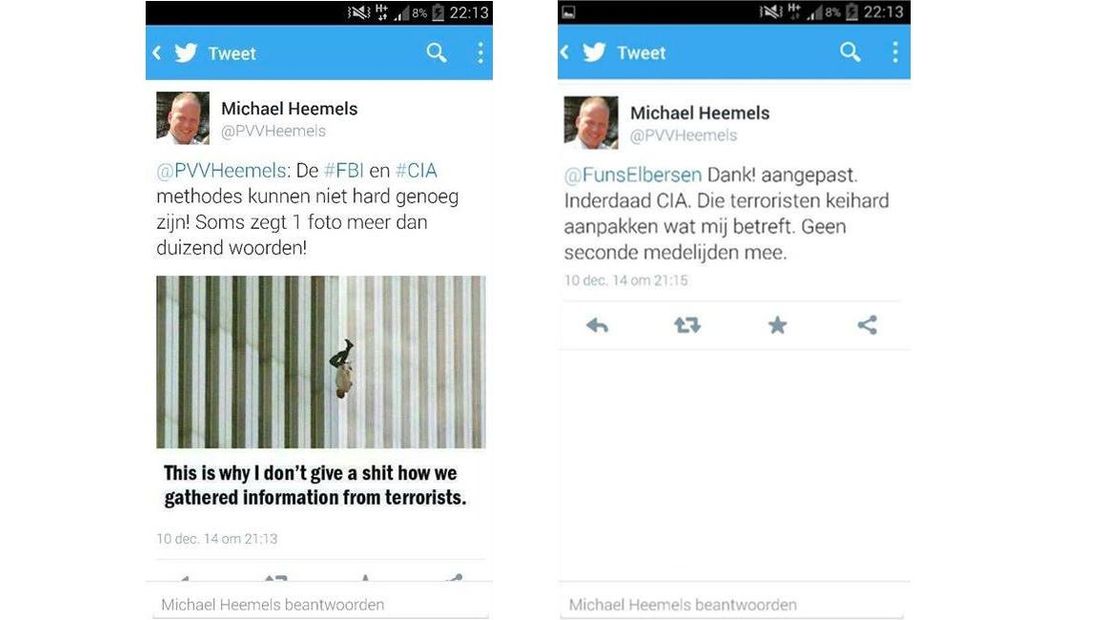Open the three-dot menu in right tweet header
The image size is (1104, 620).
(895, 52)
